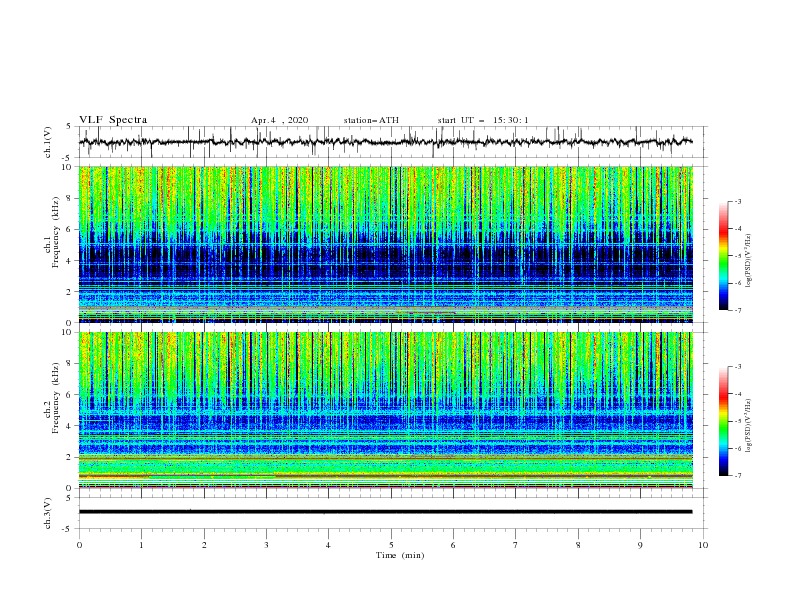Click the "-3" label on ch.1 color bar
The image size is (792, 612).
(x=738, y=201)
